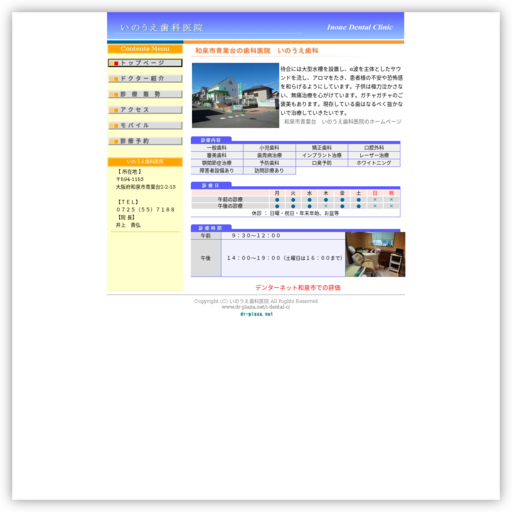Click the phone number 0725 (55) 7188
This screenshot has height=512, width=512.
[145, 210]
